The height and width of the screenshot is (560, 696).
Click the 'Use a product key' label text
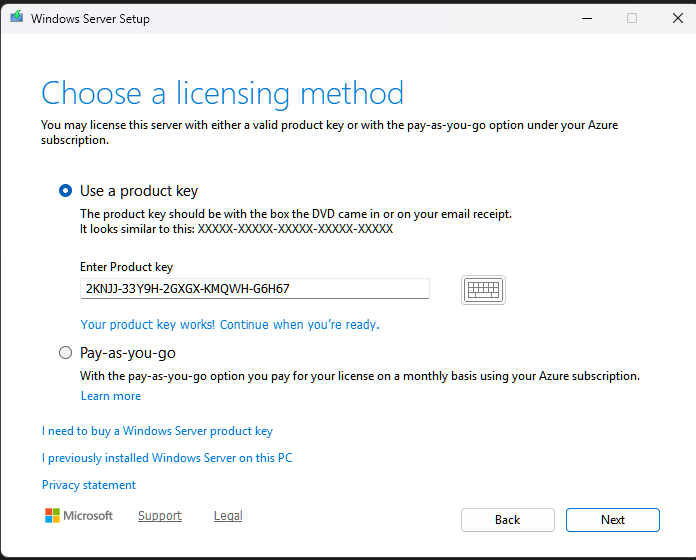click(x=139, y=191)
